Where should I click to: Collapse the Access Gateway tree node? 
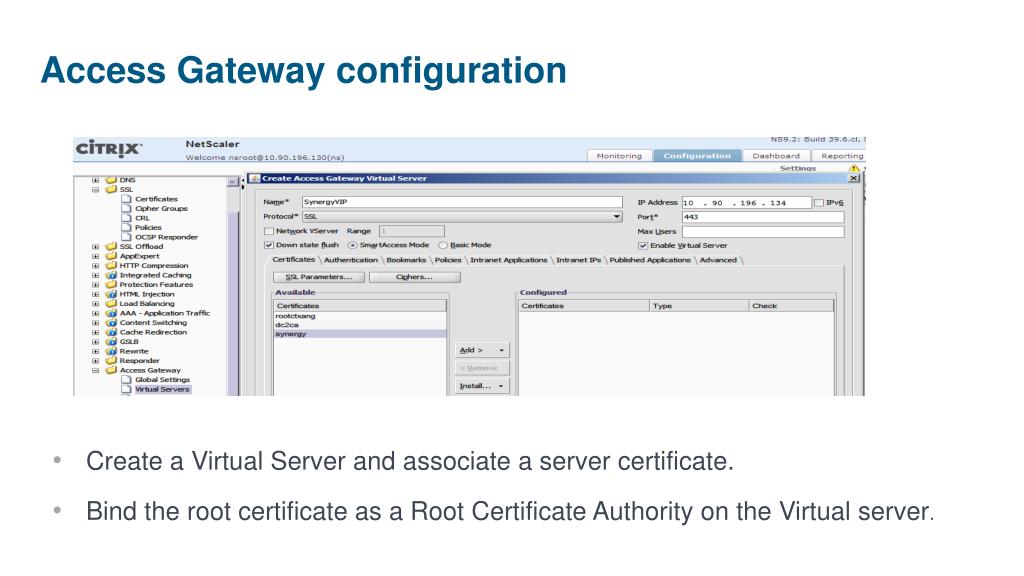tap(95, 370)
